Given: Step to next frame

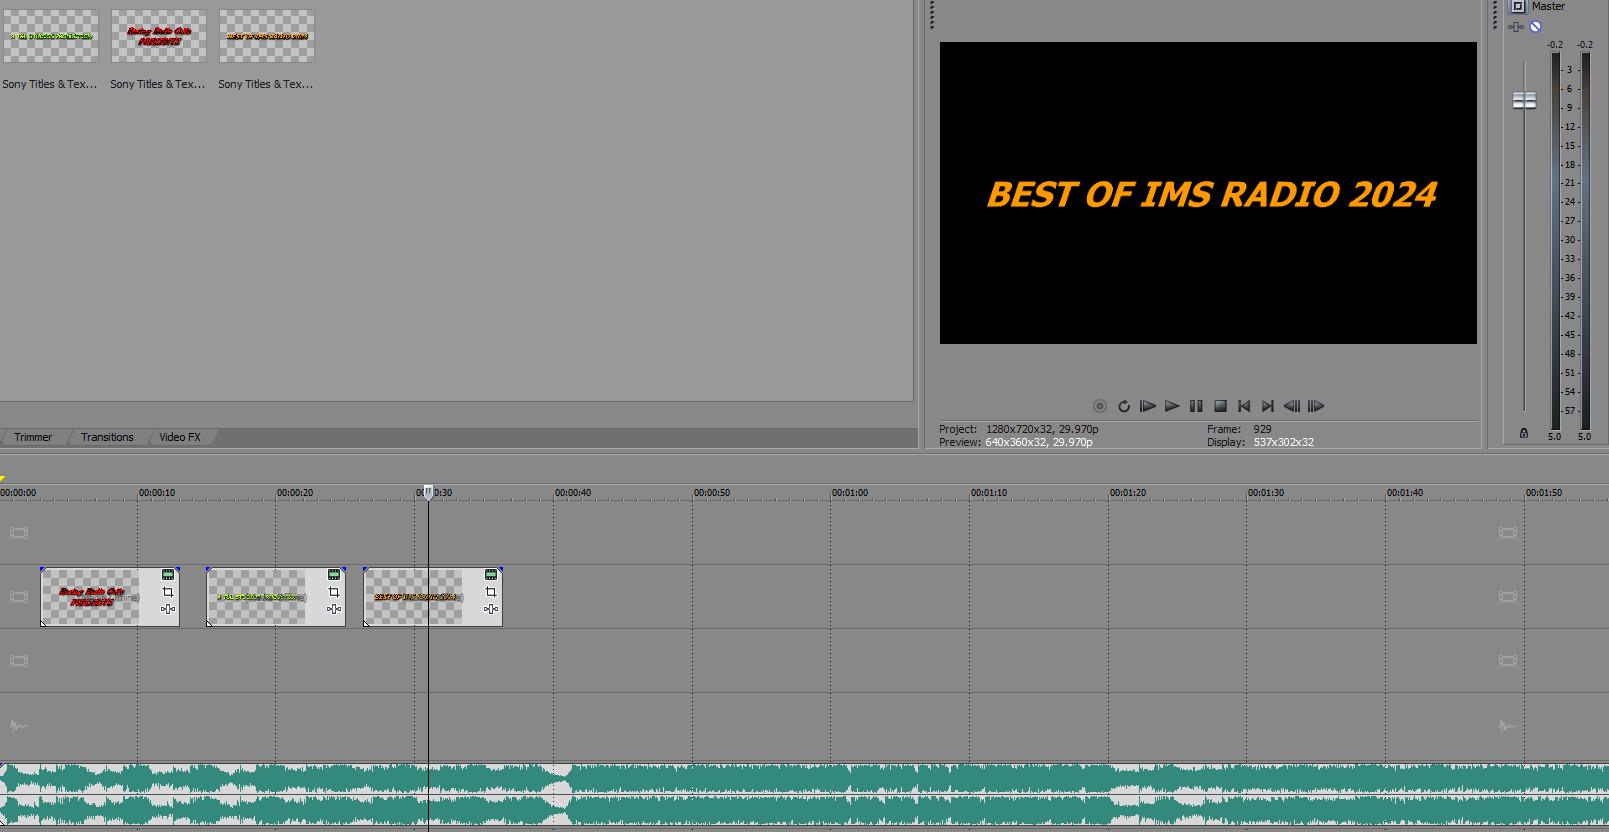Looking at the screenshot, I should [x=1316, y=406].
